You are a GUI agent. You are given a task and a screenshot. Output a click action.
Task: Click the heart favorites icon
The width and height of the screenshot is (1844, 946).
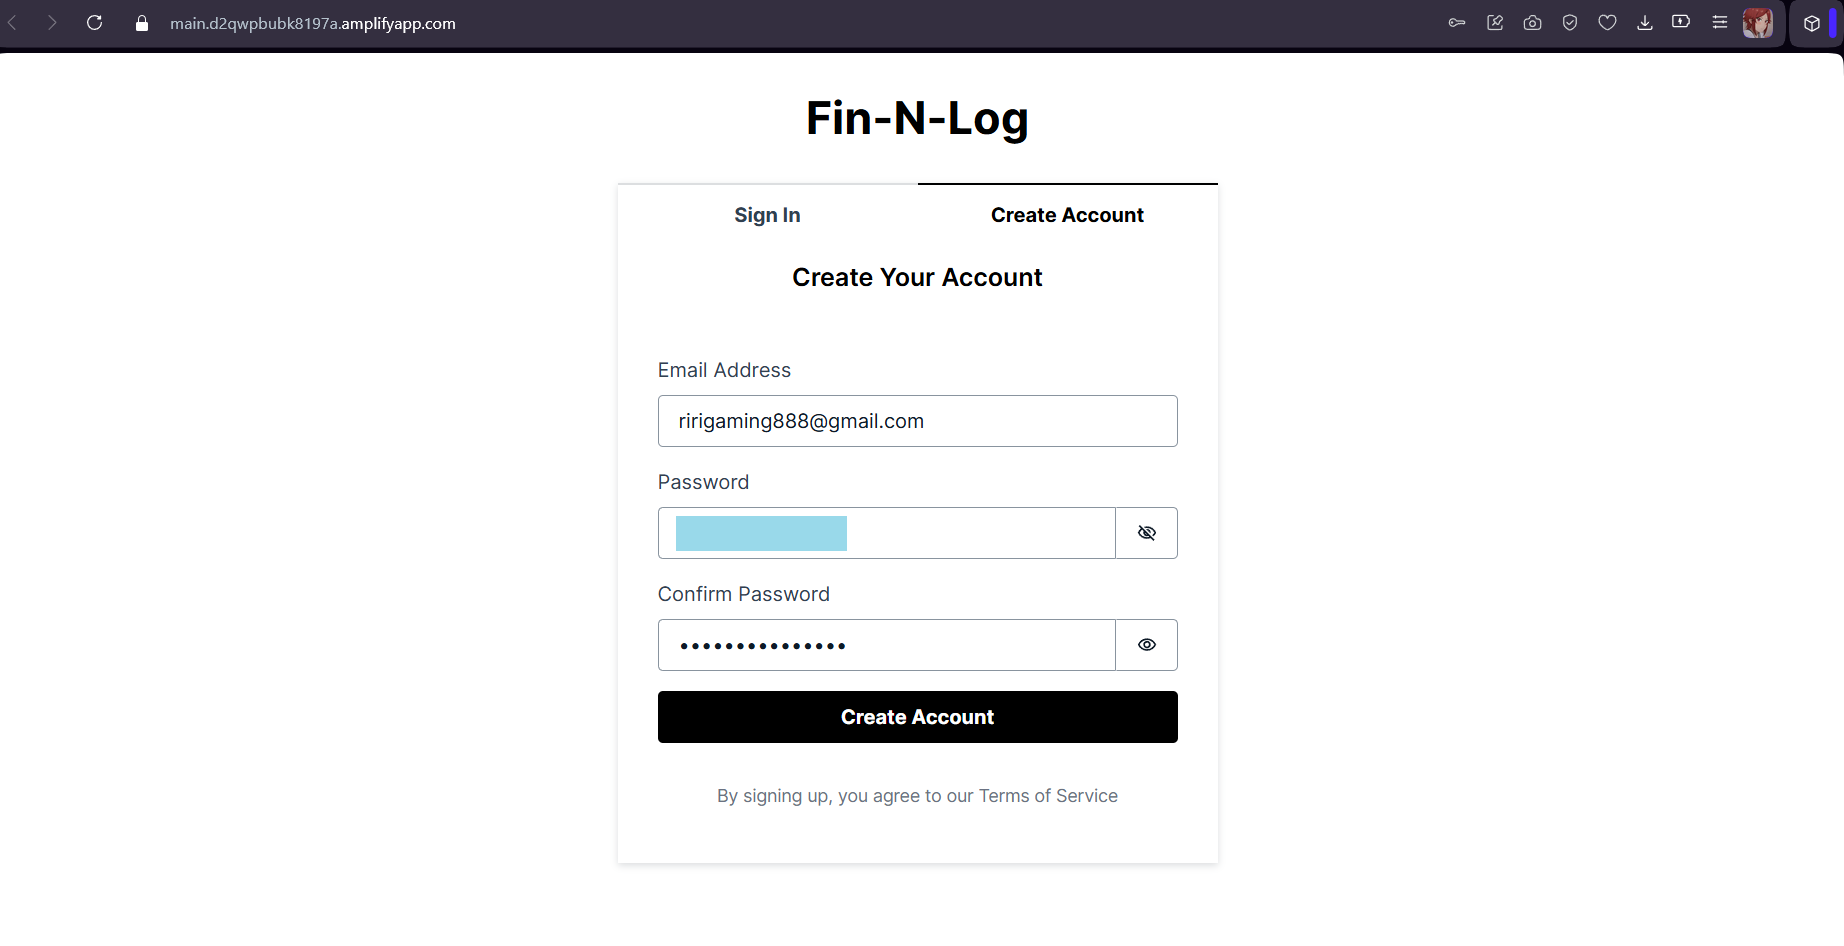[x=1607, y=21]
